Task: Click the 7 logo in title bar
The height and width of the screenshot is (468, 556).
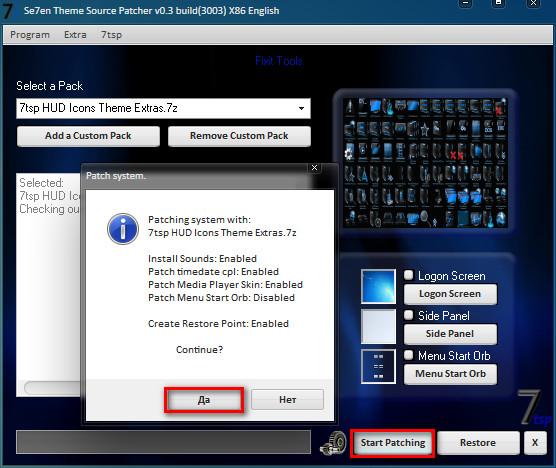Action: (x=7, y=11)
